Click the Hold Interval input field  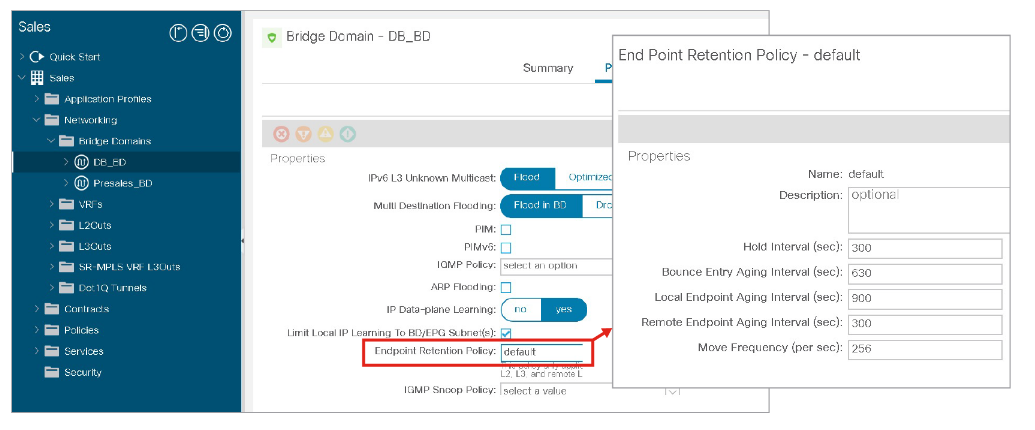click(924, 249)
